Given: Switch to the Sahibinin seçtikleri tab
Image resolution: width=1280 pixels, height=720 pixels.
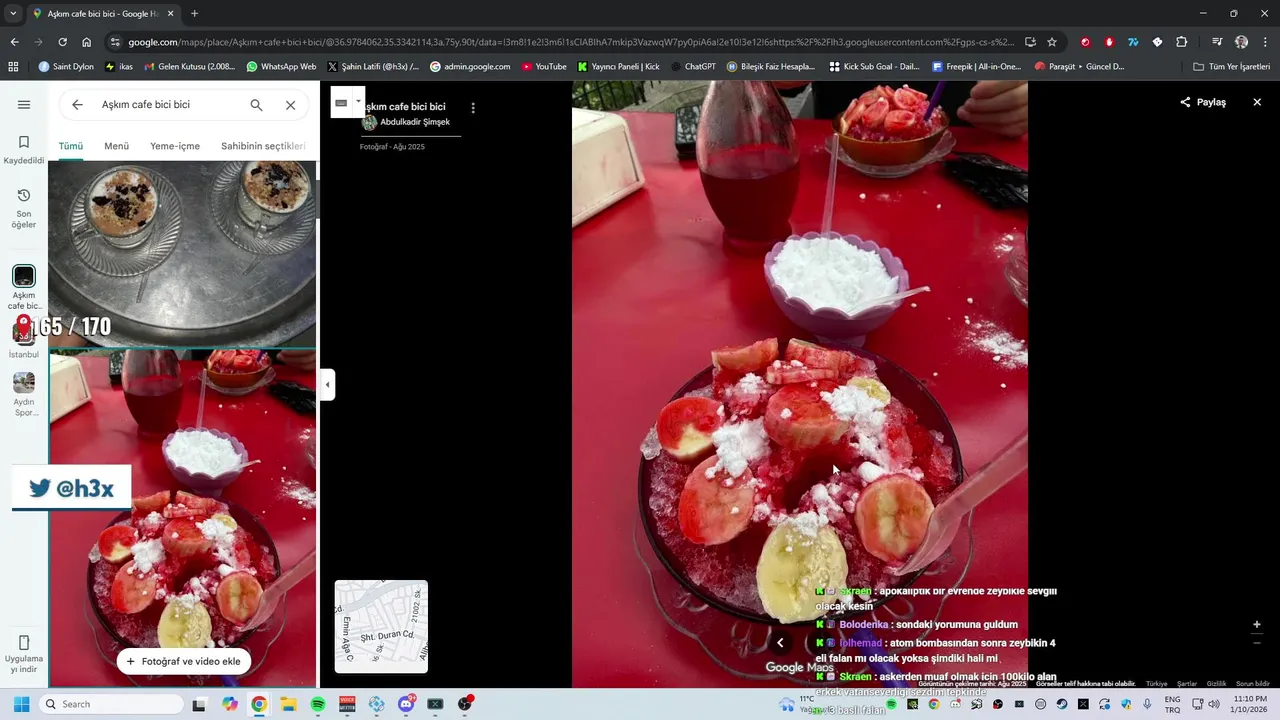Looking at the screenshot, I should (x=263, y=146).
